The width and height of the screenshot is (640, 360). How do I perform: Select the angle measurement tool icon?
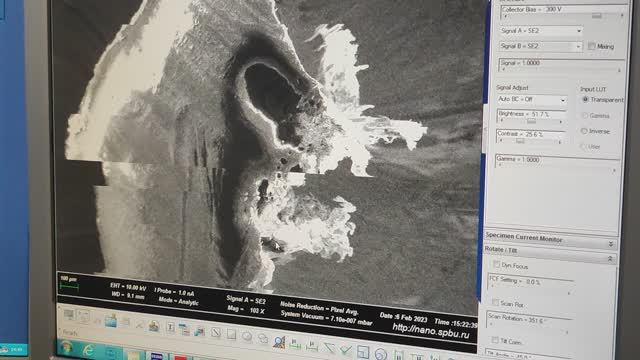tap(329, 348)
